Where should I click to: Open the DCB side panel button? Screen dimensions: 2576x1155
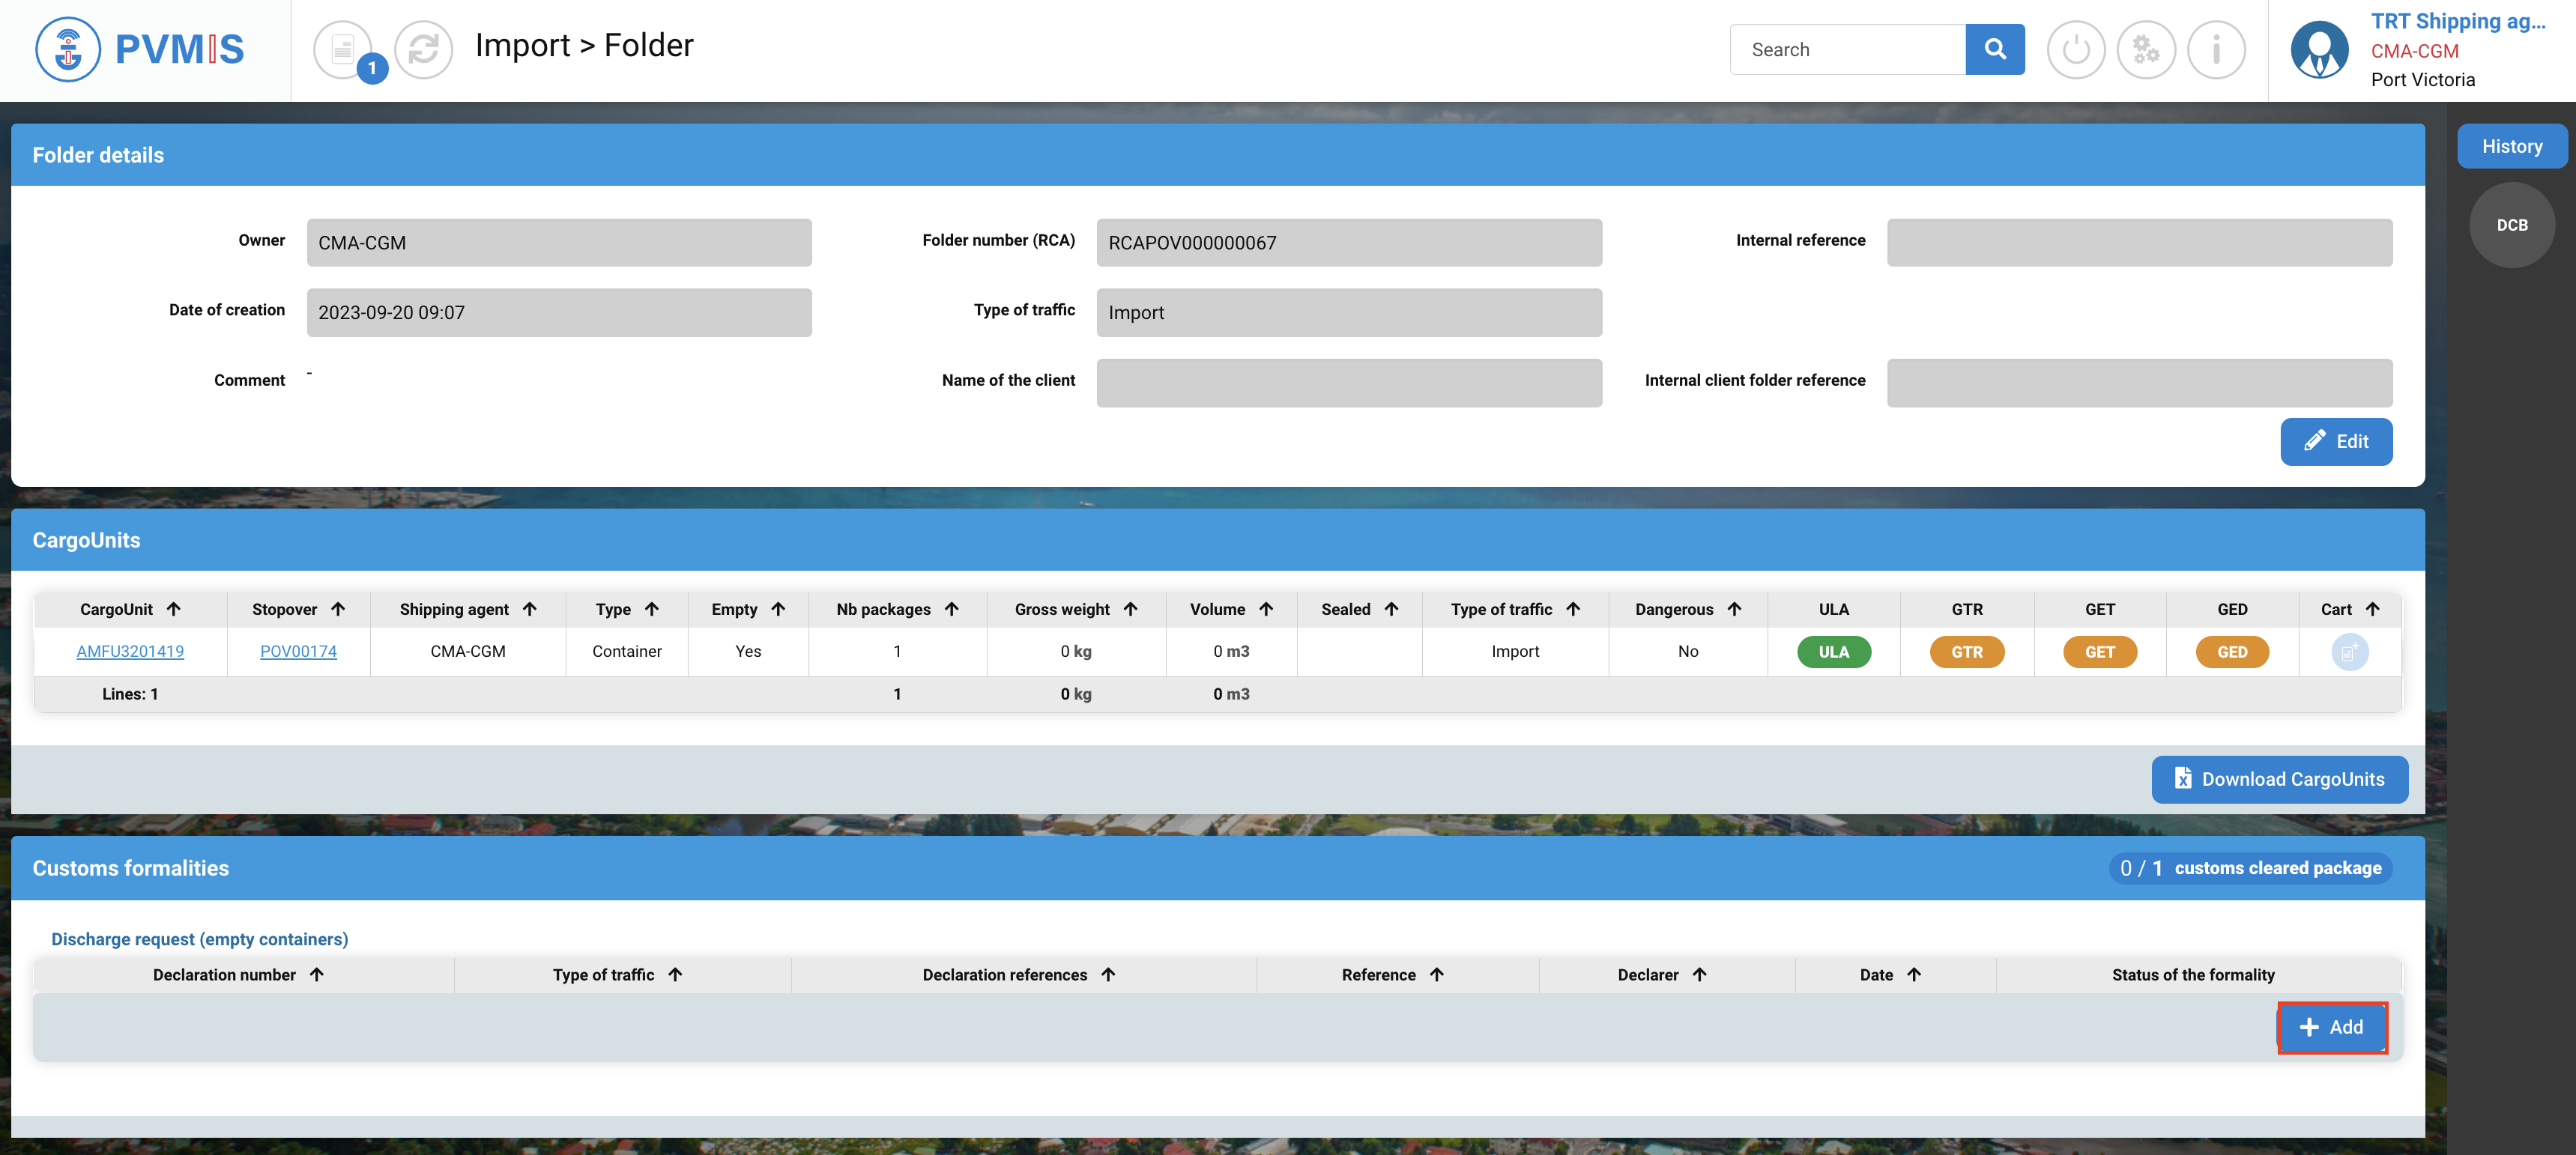[x=2511, y=225]
